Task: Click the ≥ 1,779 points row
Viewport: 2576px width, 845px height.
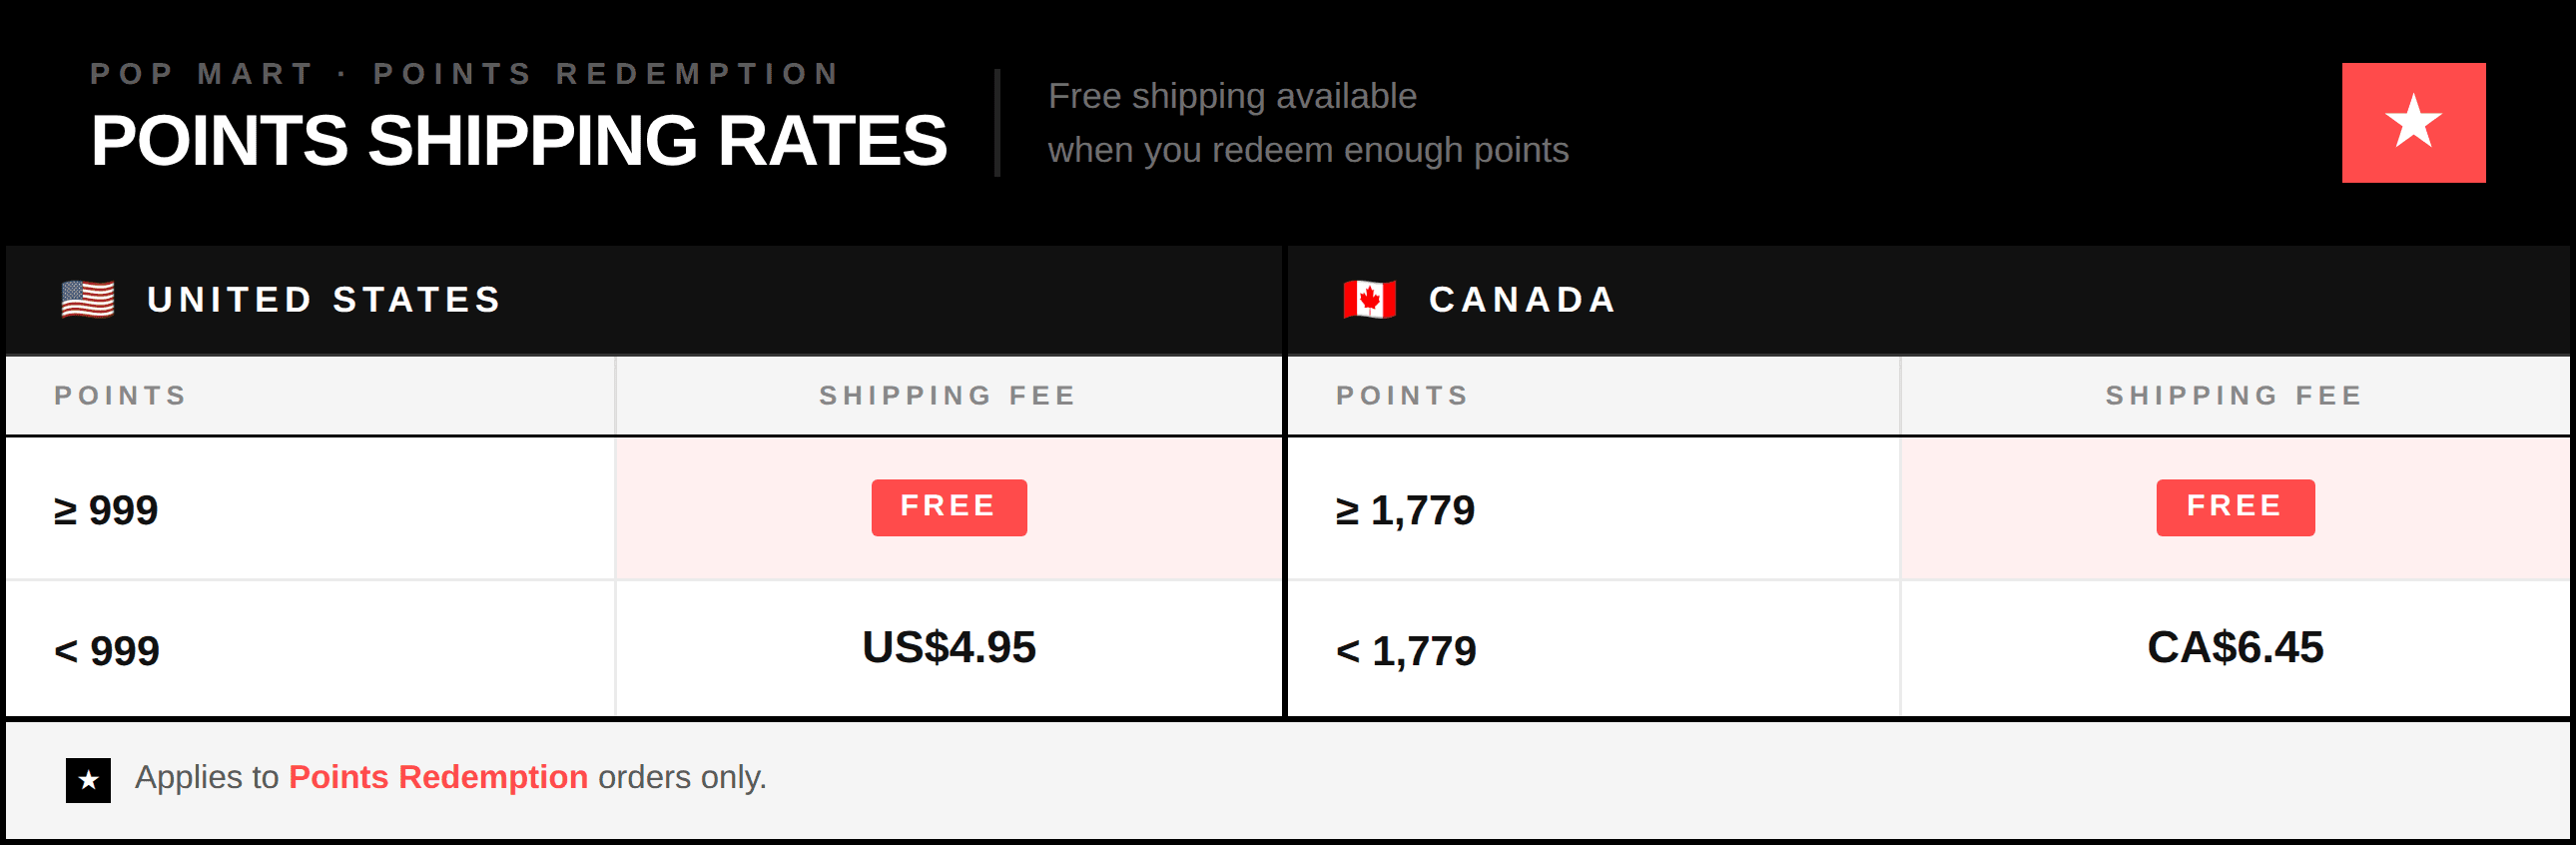Action: click(x=1928, y=509)
